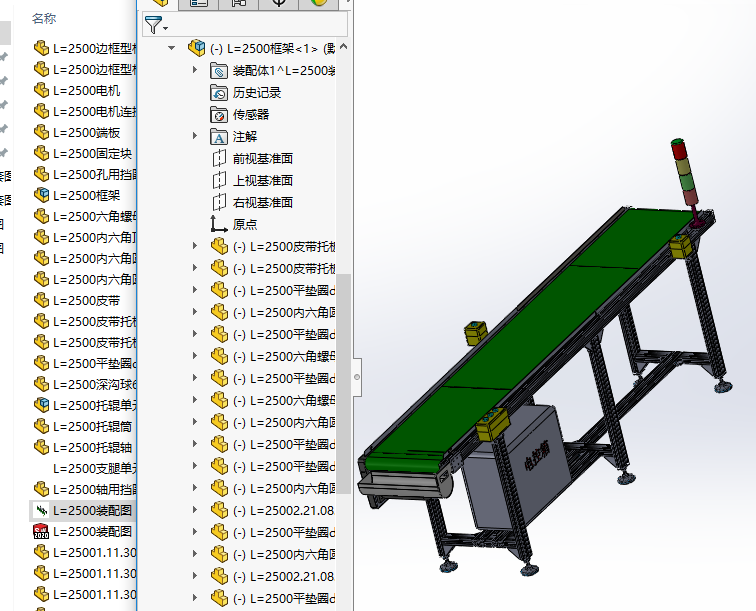Select the L=2500框架 assembly file
This screenshot has width=756, height=611.
click(77, 195)
